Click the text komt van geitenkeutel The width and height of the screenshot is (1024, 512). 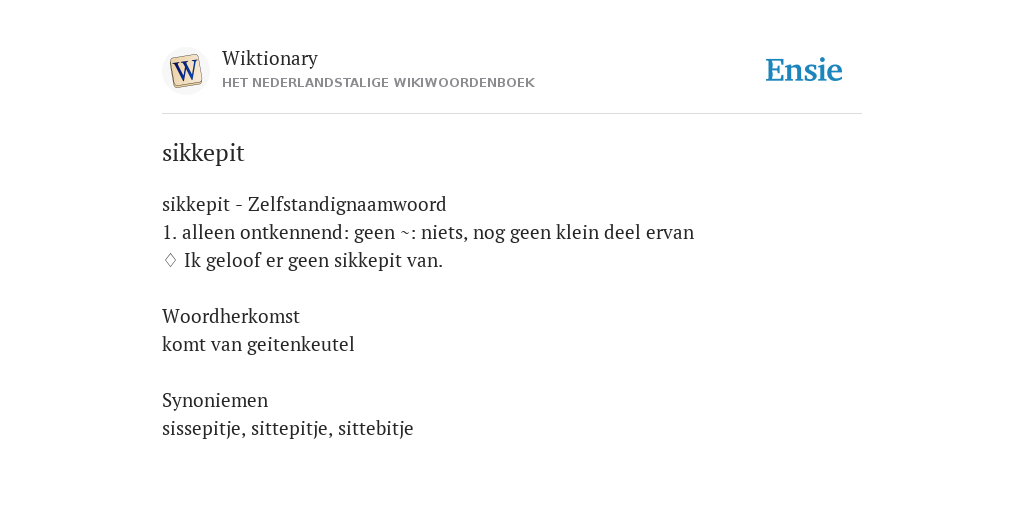point(258,345)
